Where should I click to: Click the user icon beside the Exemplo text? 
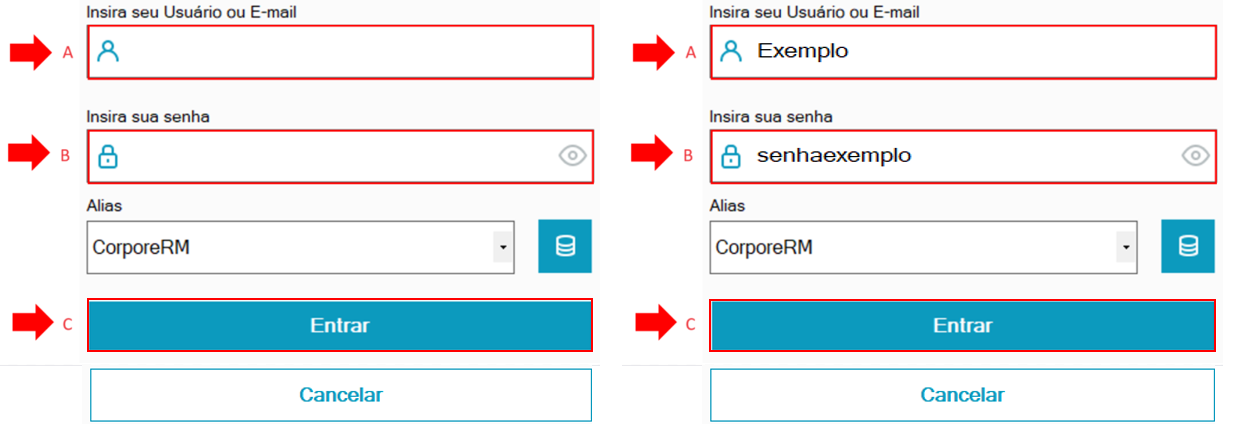click(x=731, y=51)
